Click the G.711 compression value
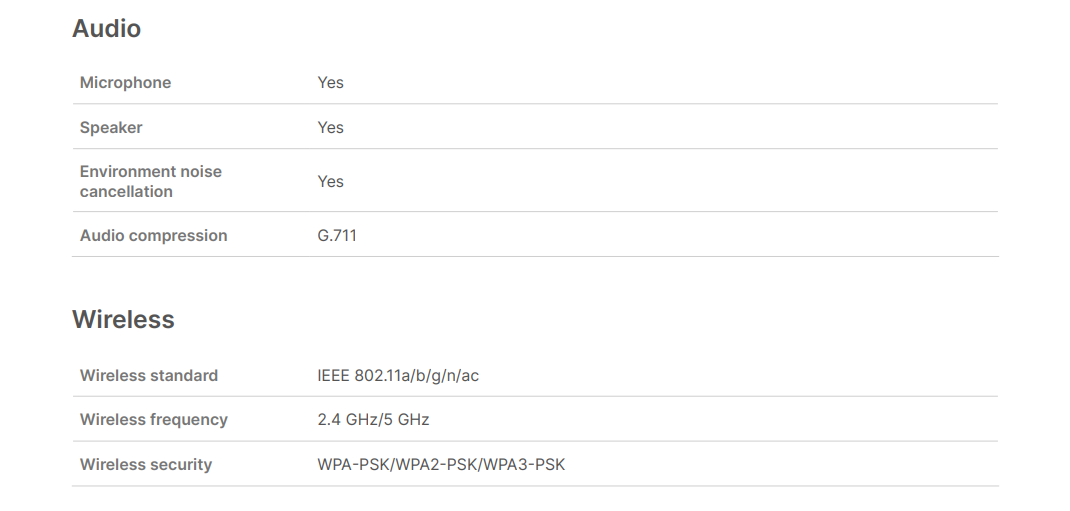 coord(337,236)
